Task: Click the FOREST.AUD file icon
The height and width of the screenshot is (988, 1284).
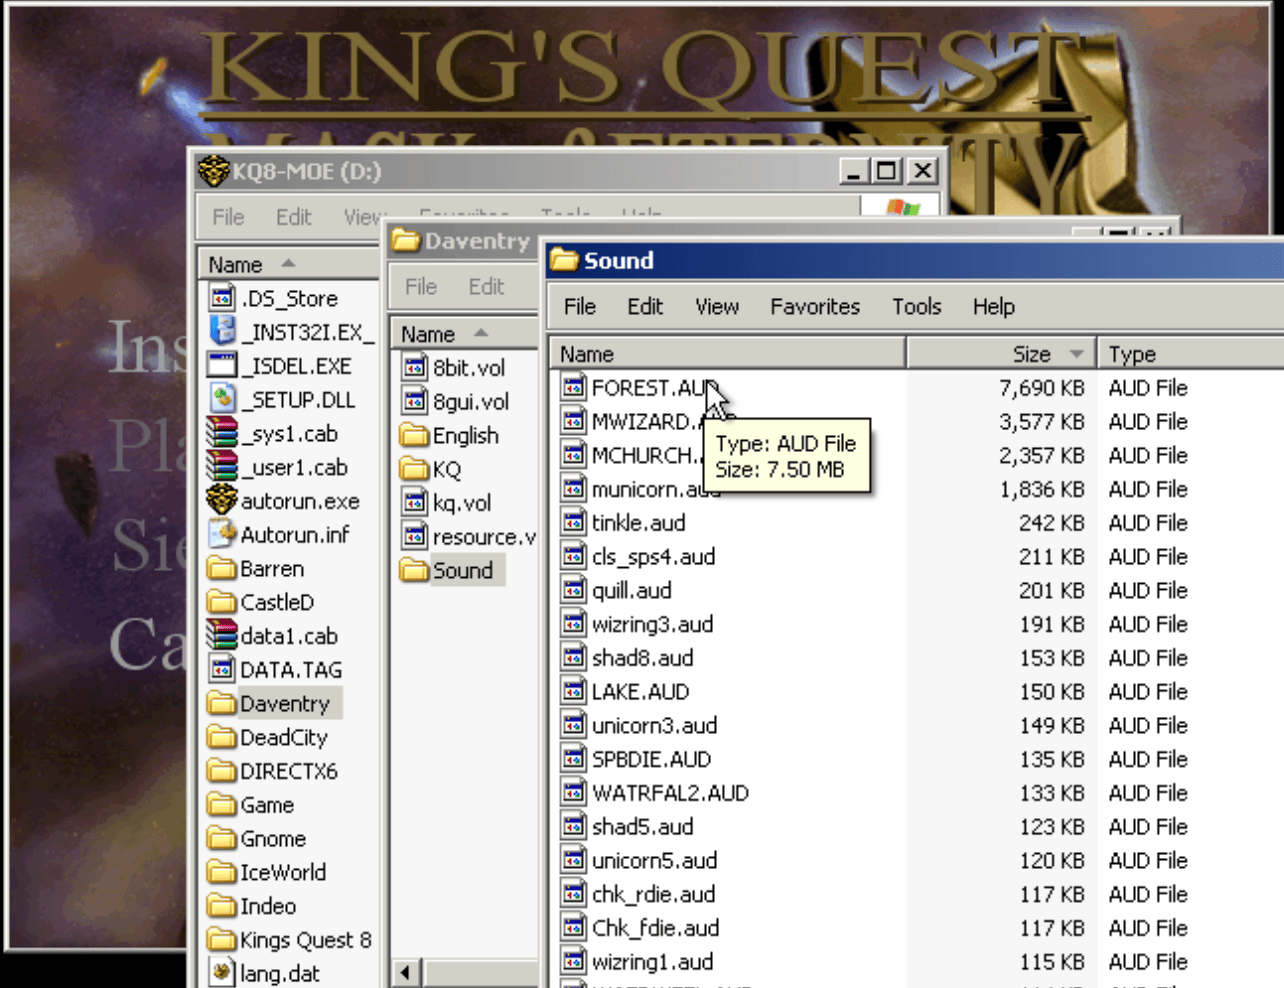Action: coord(573,387)
